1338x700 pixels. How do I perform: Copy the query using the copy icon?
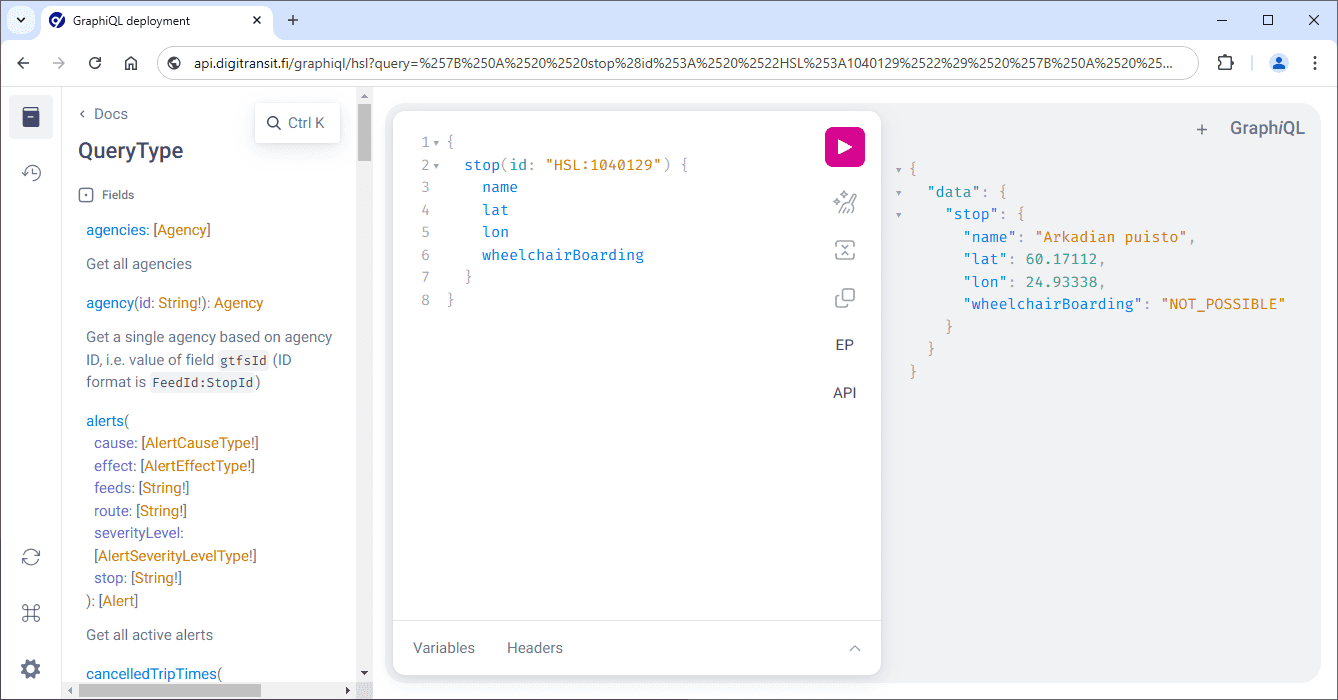pyautogui.click(x=844, y=298)
